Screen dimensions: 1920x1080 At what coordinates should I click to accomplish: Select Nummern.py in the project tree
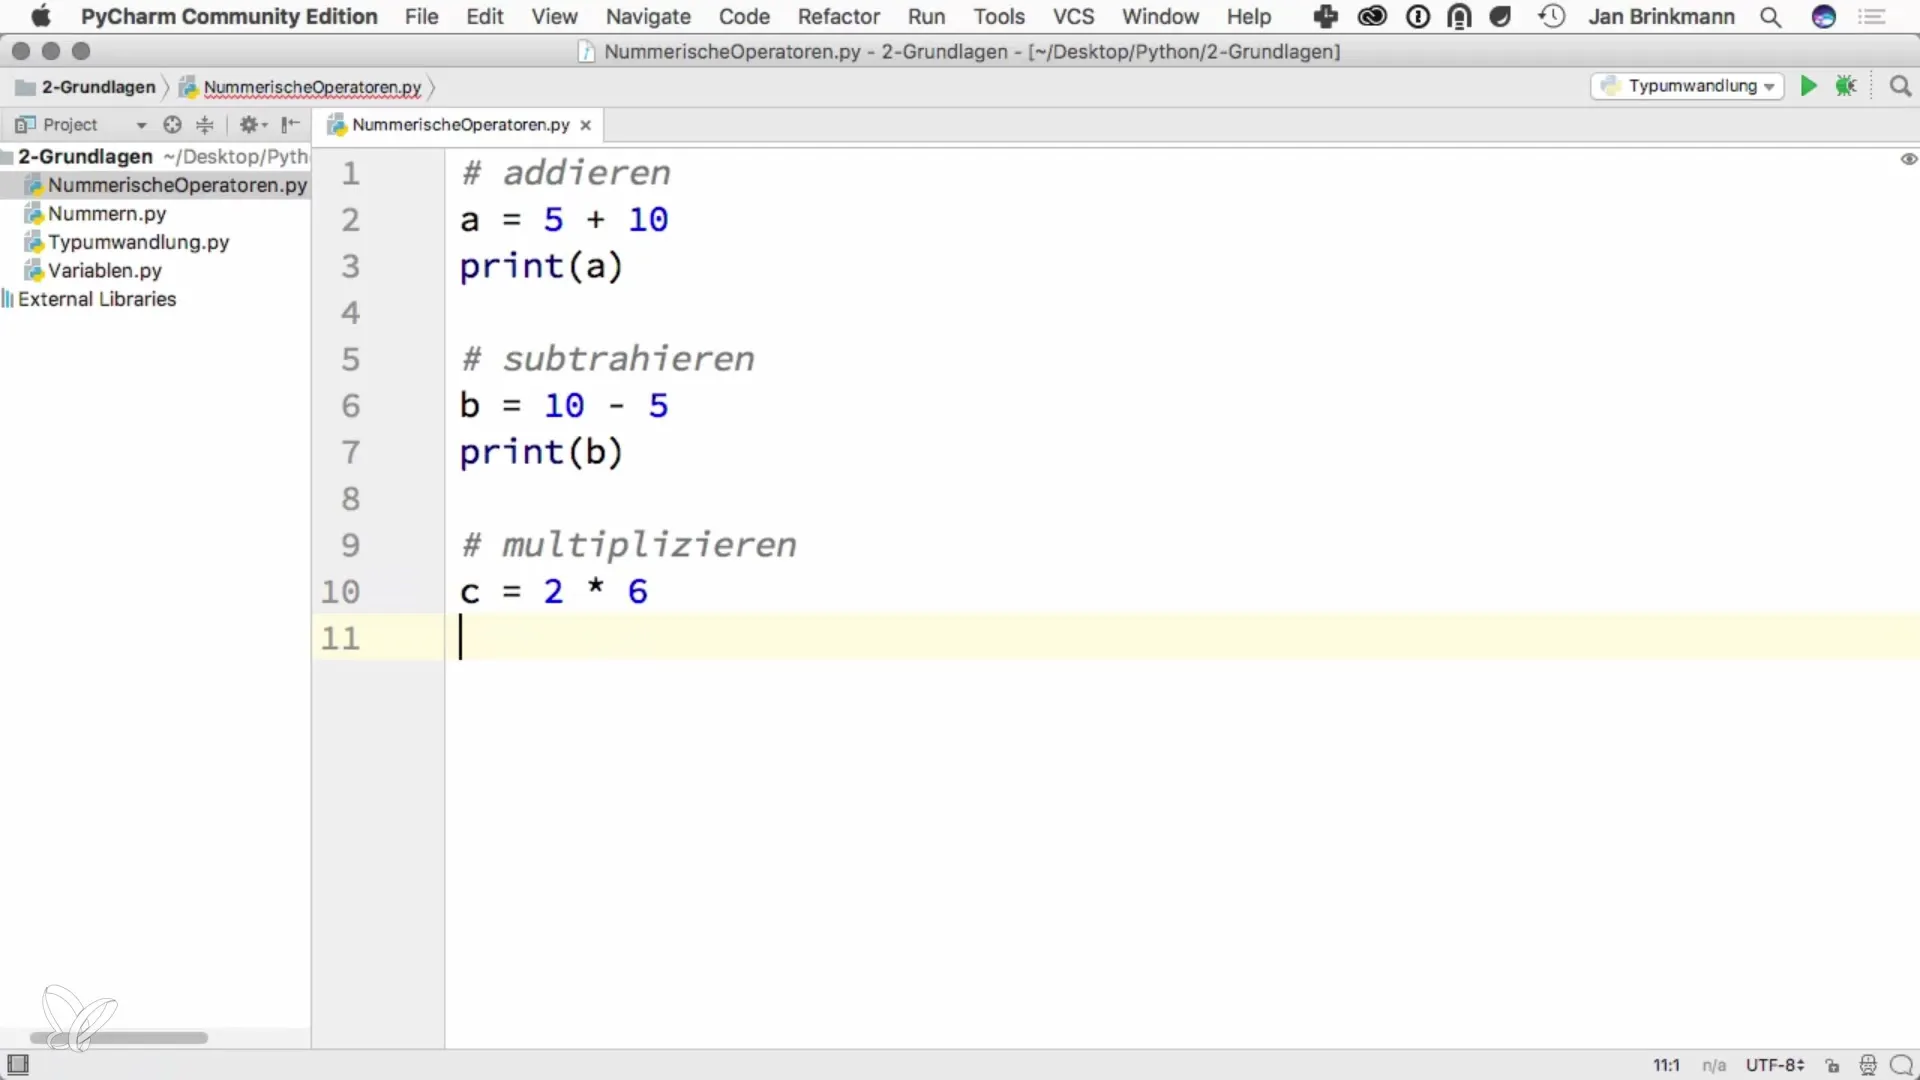point(107,213)
